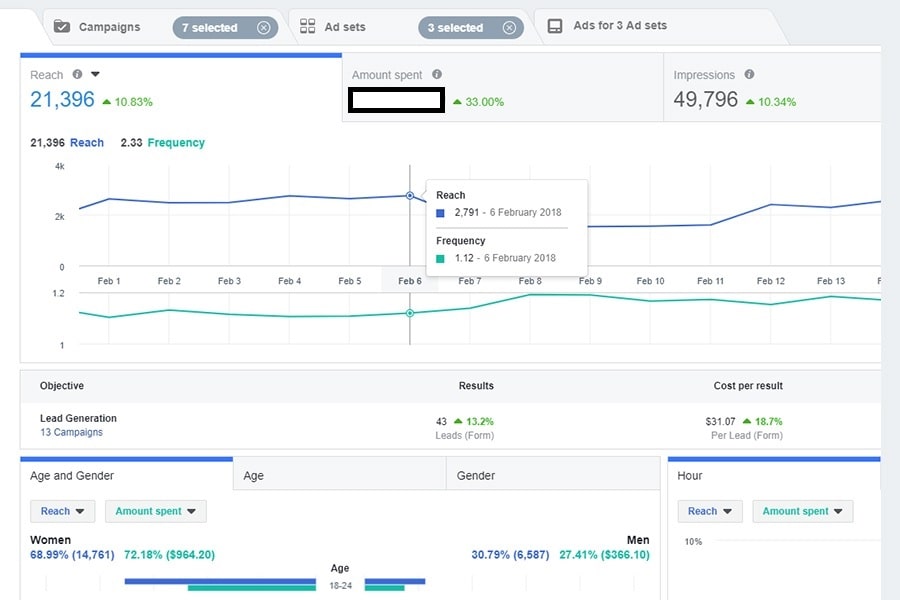900x600 pixels.
Task: Show info tooltip for Amount spent
Action: pos(437,74)
